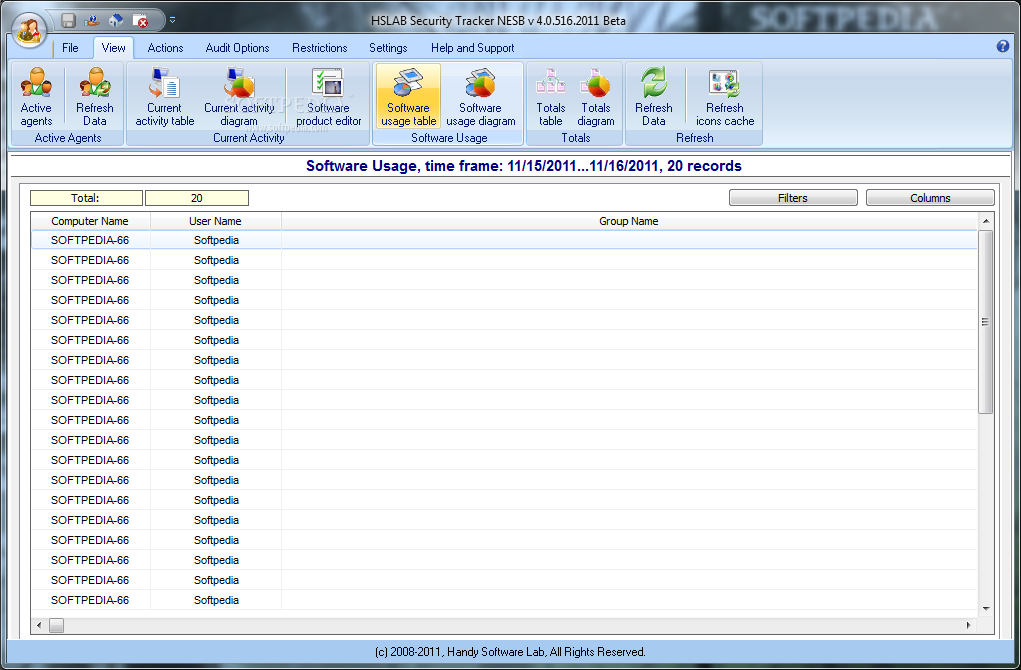Click the Total value field showing 20

click(197, 198)
